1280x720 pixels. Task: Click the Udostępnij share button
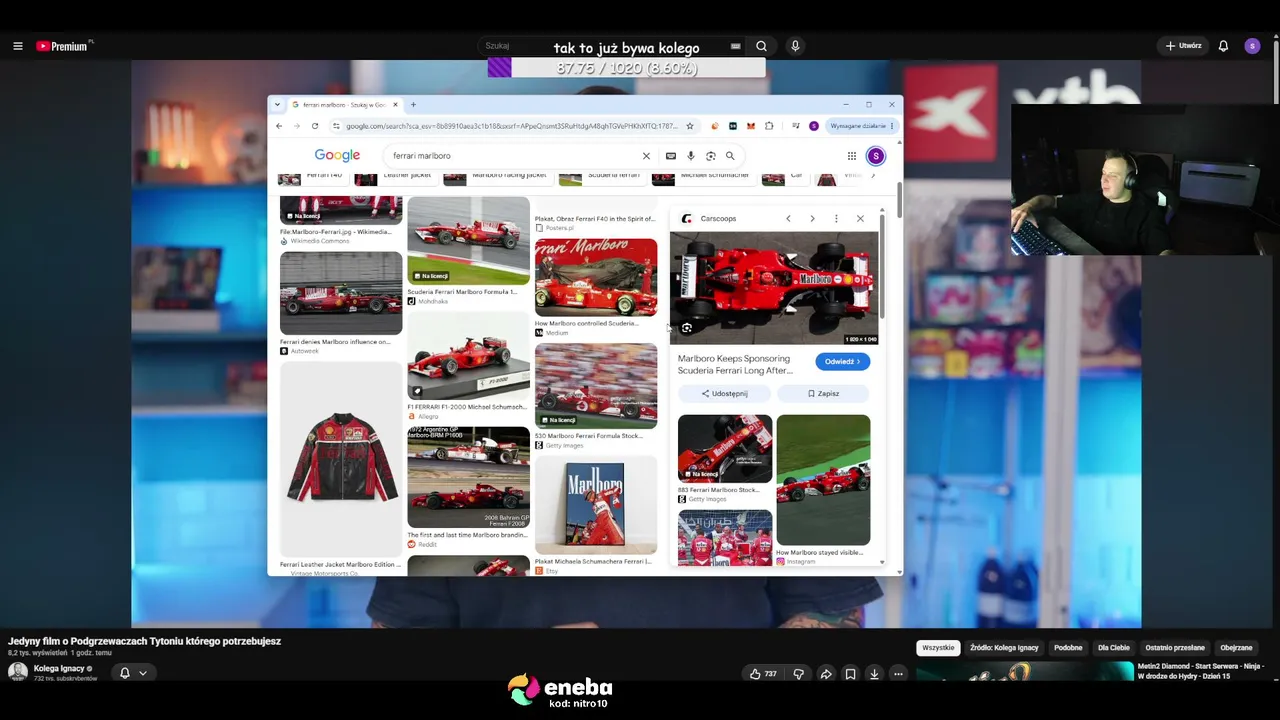pyautogui.click(x=724, y=393)
